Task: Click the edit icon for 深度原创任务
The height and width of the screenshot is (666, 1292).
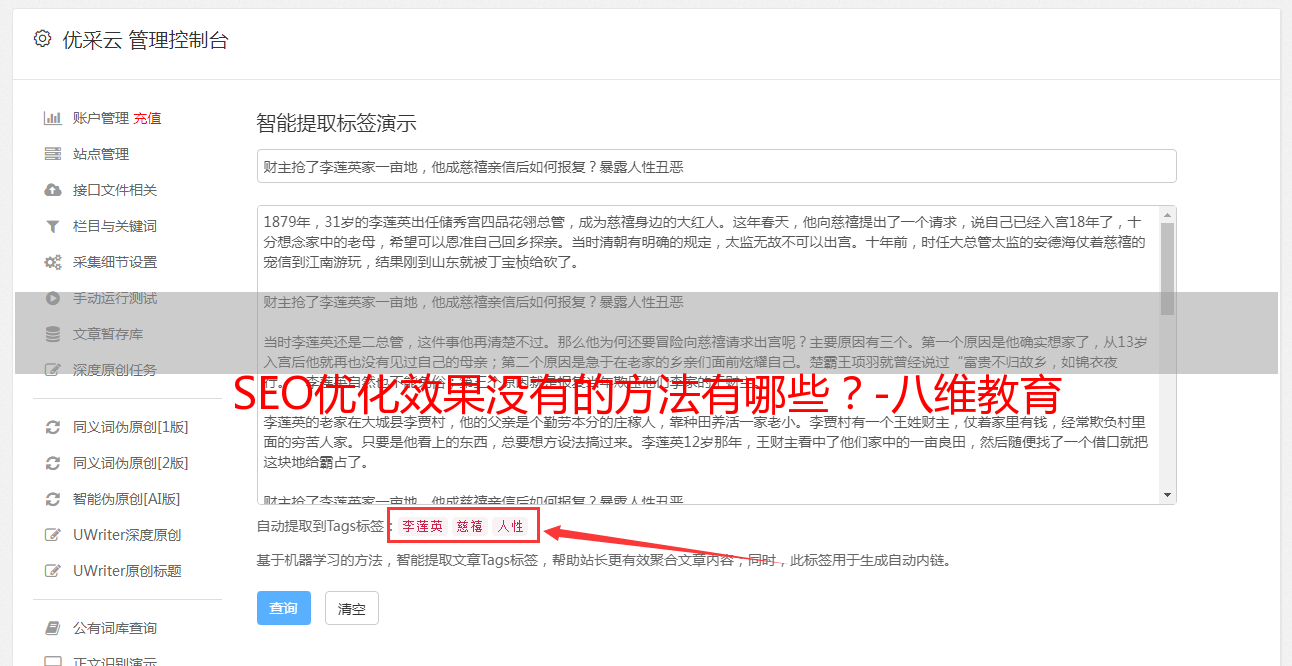Action: pos(53,370)
